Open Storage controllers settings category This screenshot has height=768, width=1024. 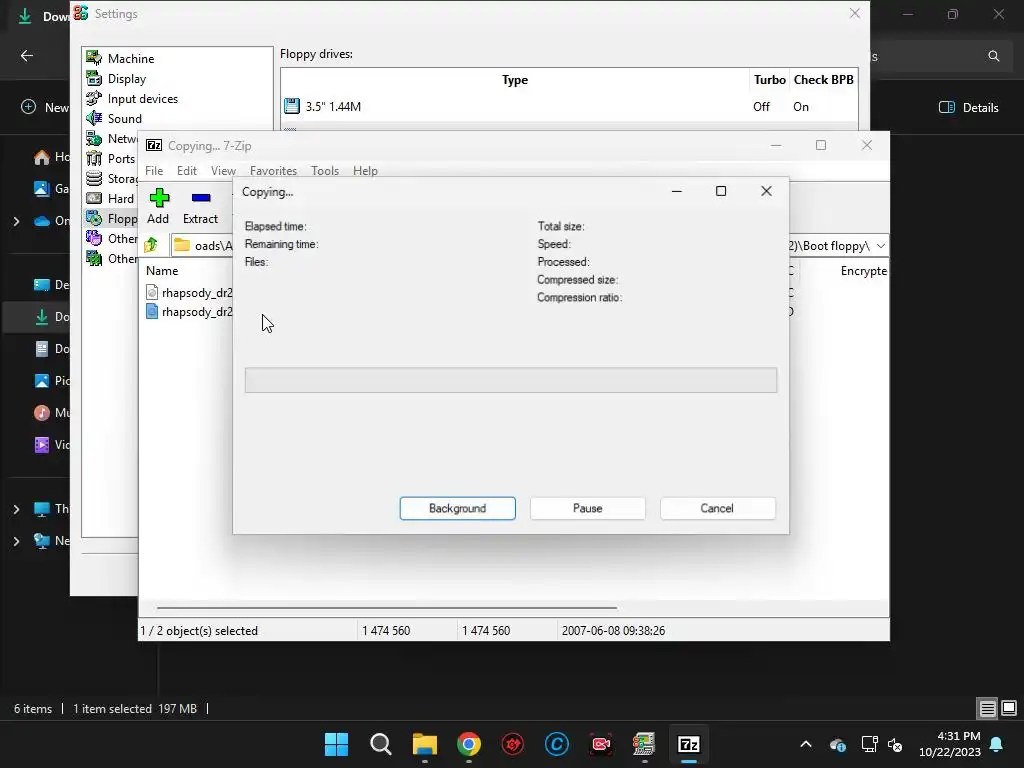[112, 178]
